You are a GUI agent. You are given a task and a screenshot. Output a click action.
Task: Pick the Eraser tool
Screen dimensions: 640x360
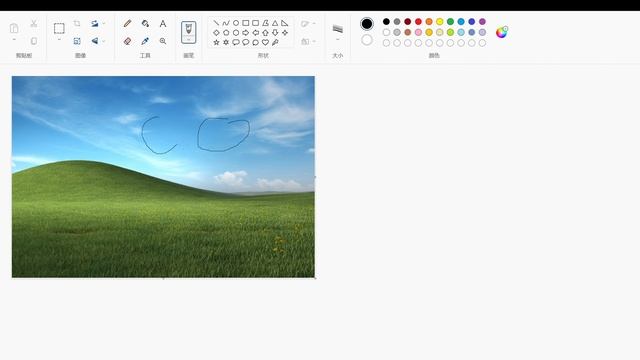pyautogui.click(x=127, y=41)
